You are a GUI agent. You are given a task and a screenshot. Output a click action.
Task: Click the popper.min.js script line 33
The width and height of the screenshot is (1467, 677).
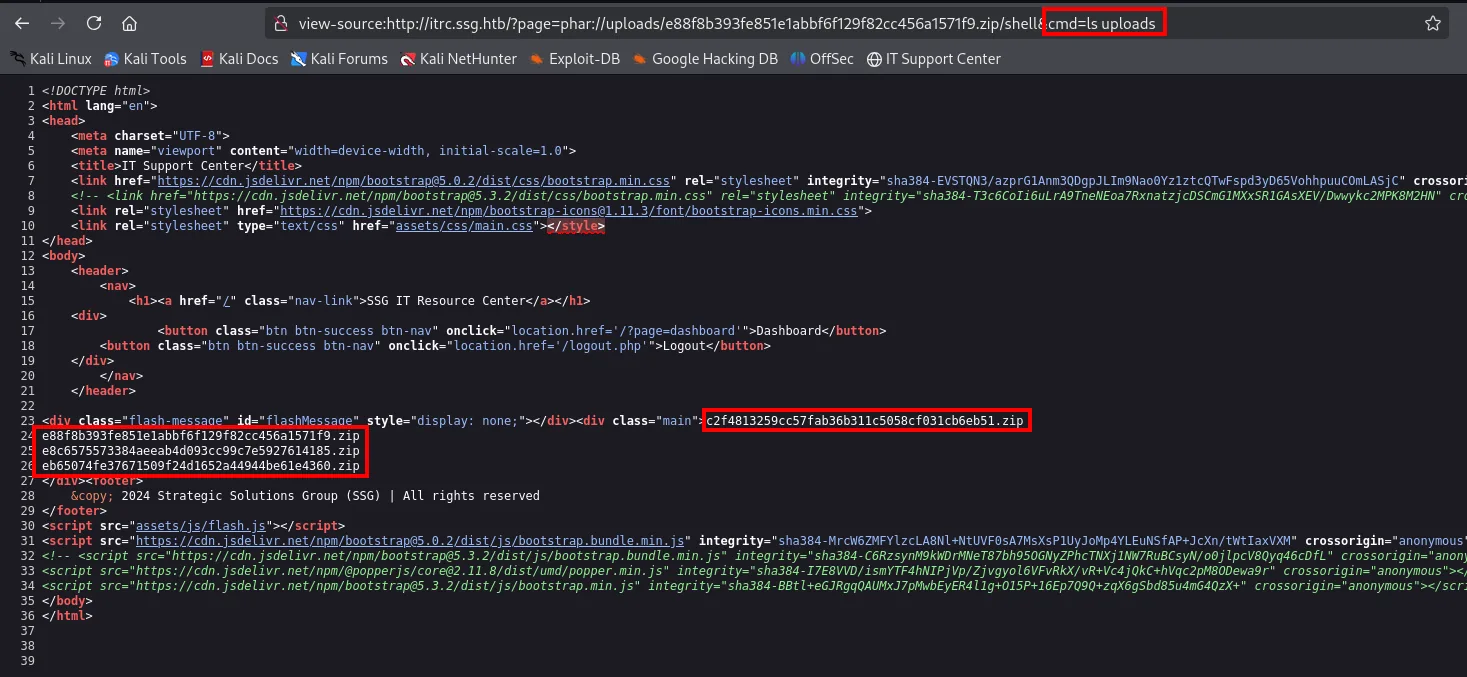754,571
